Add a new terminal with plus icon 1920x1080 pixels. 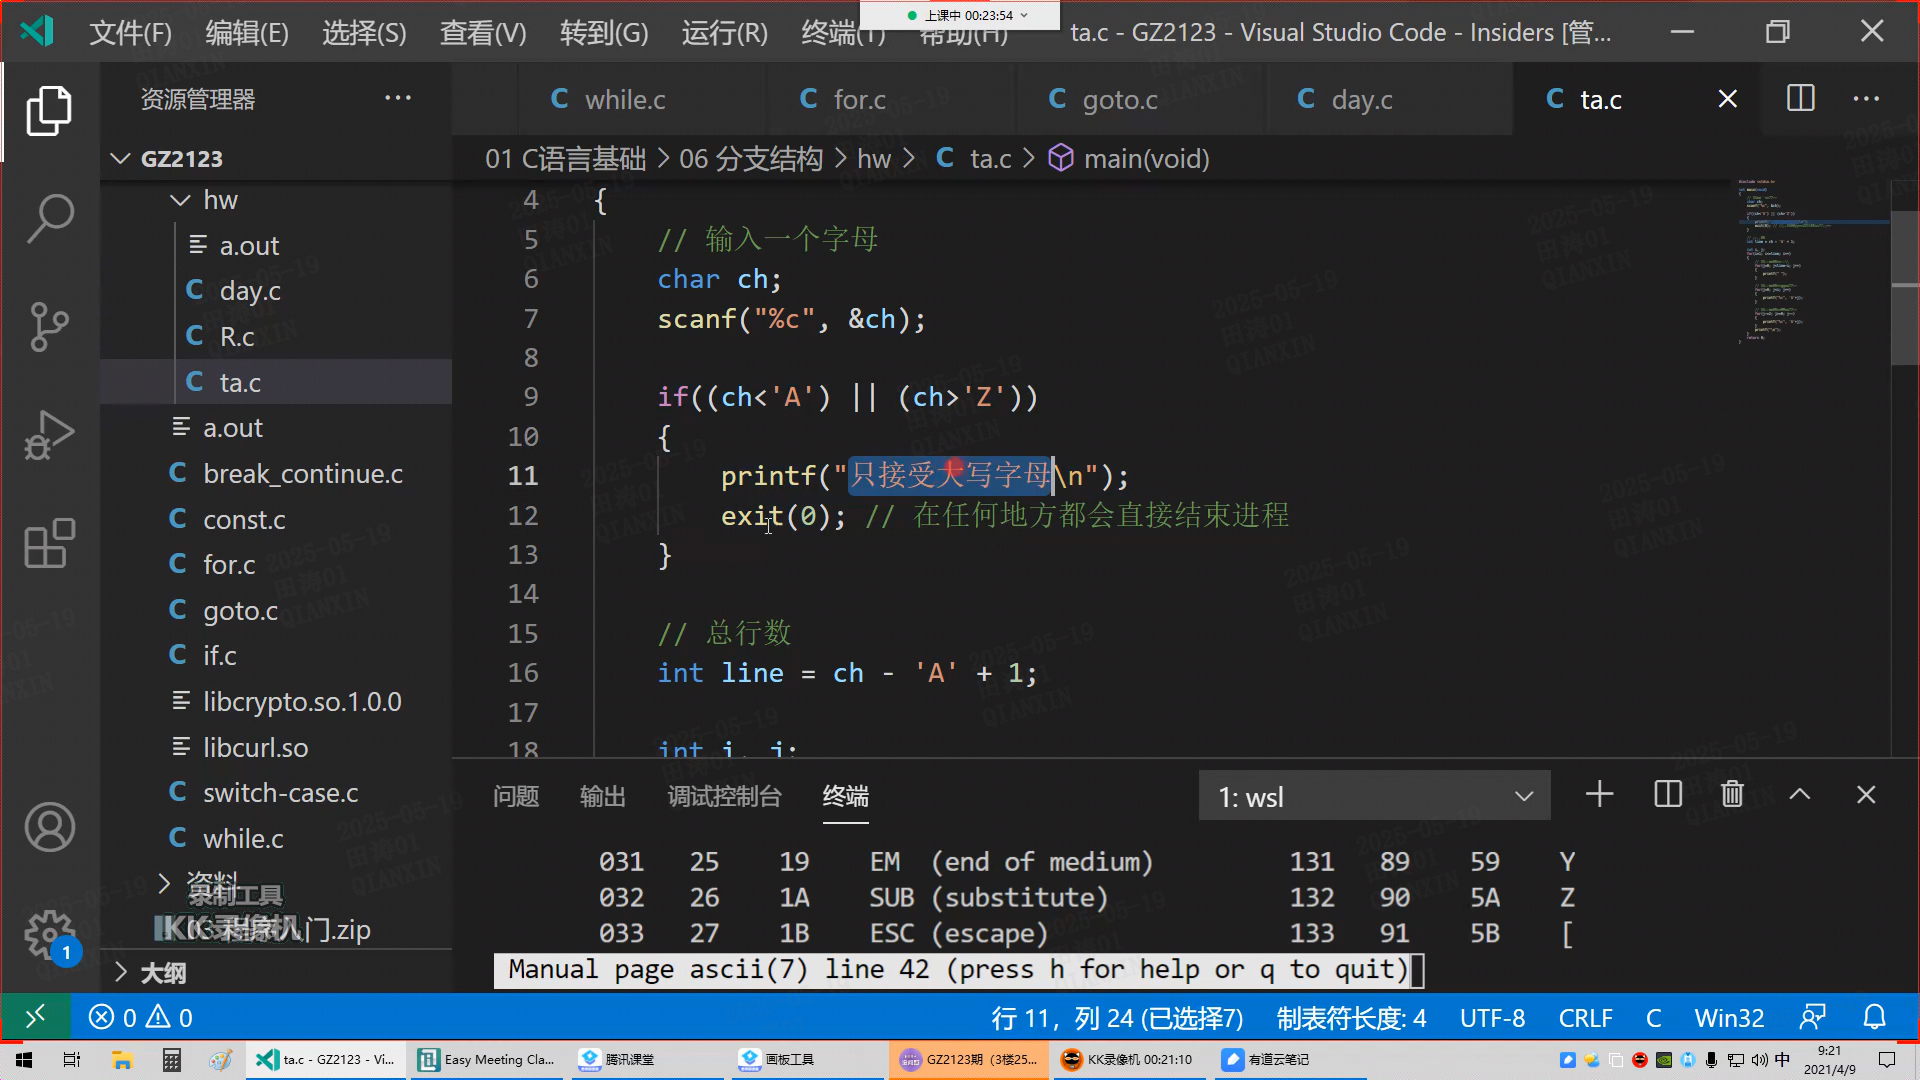pos(1599,795)
